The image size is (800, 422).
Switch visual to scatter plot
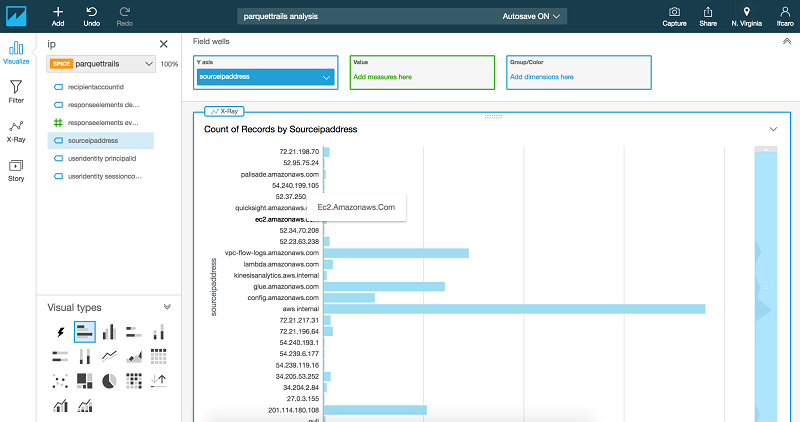point(60,381)
